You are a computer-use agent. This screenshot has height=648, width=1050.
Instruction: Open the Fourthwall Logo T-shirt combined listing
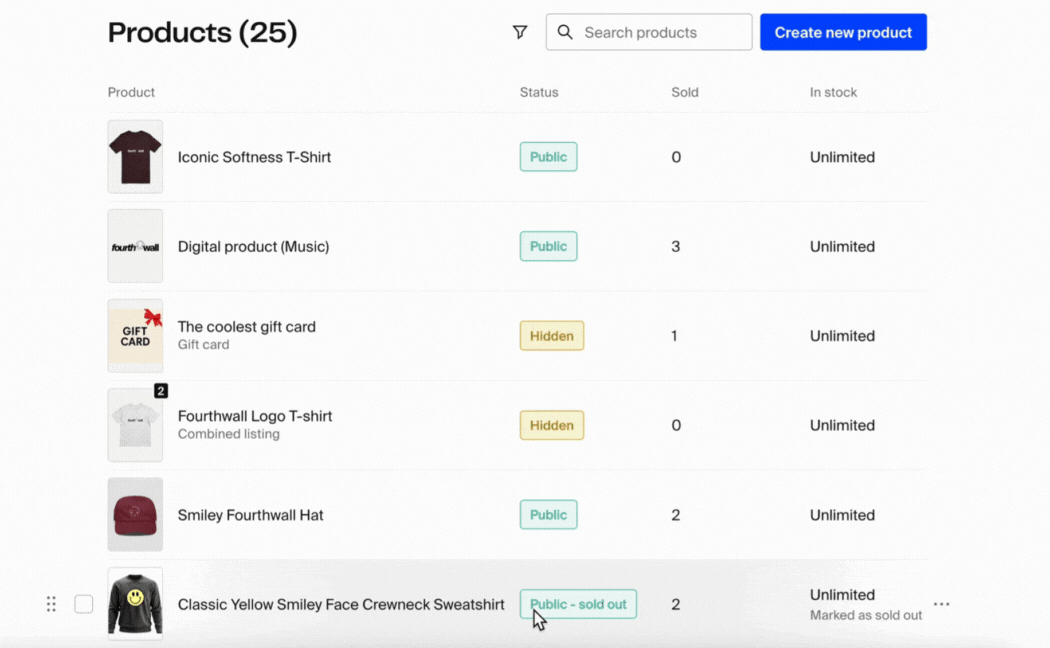click(x=256, y=416)
